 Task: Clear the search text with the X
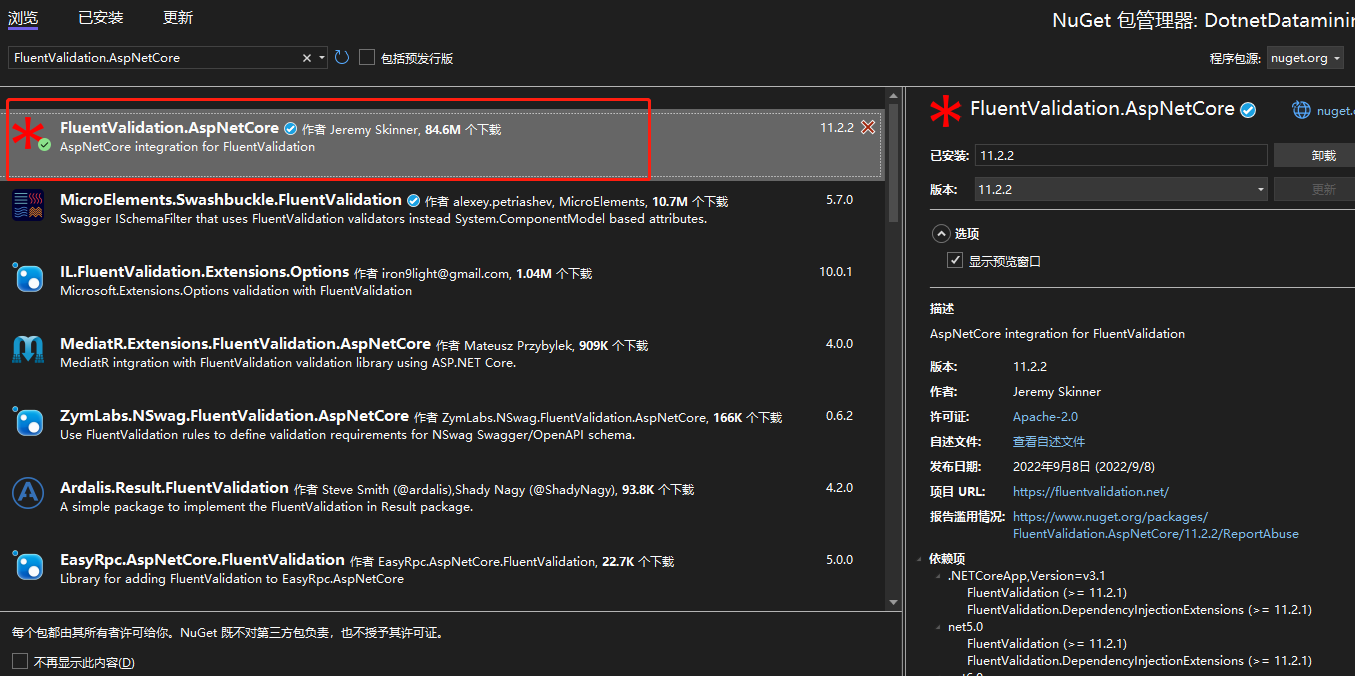(307, 58)
